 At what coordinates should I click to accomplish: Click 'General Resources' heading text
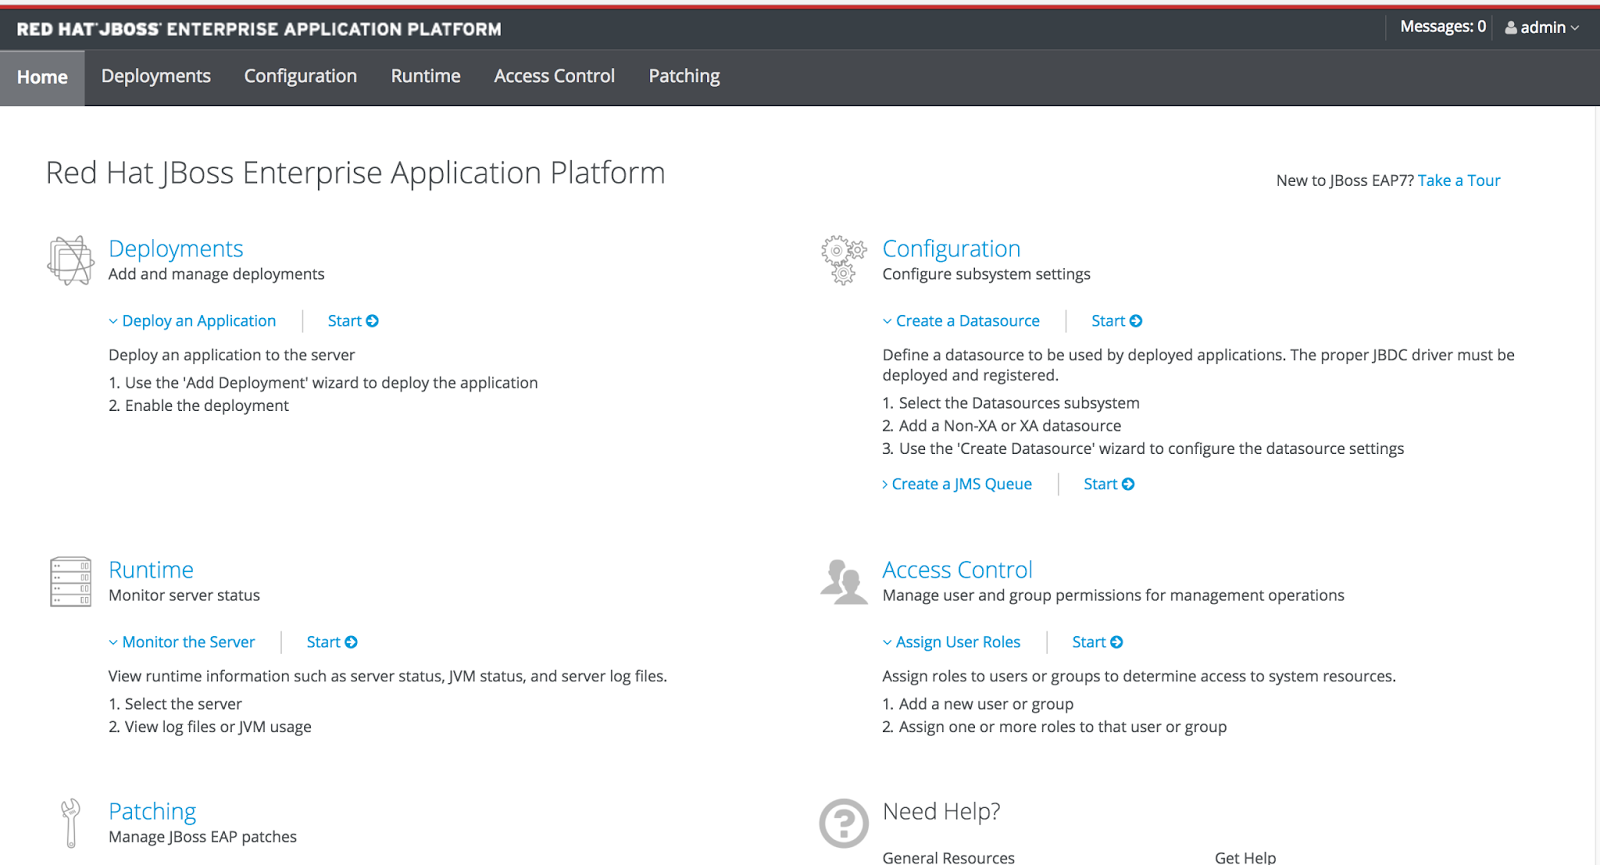pyautogui.click(x=948, y=858)
